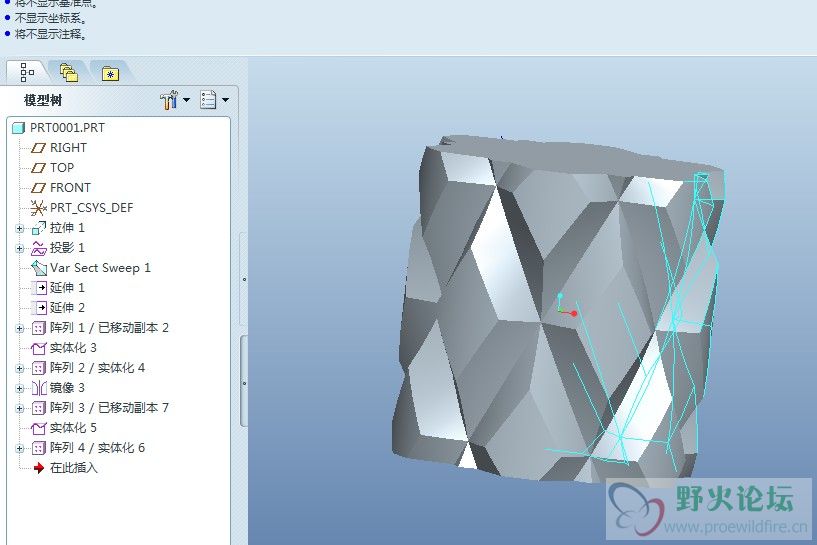
Task: Click the 阵列 2 pattern icon
Action: coord(39,368)
